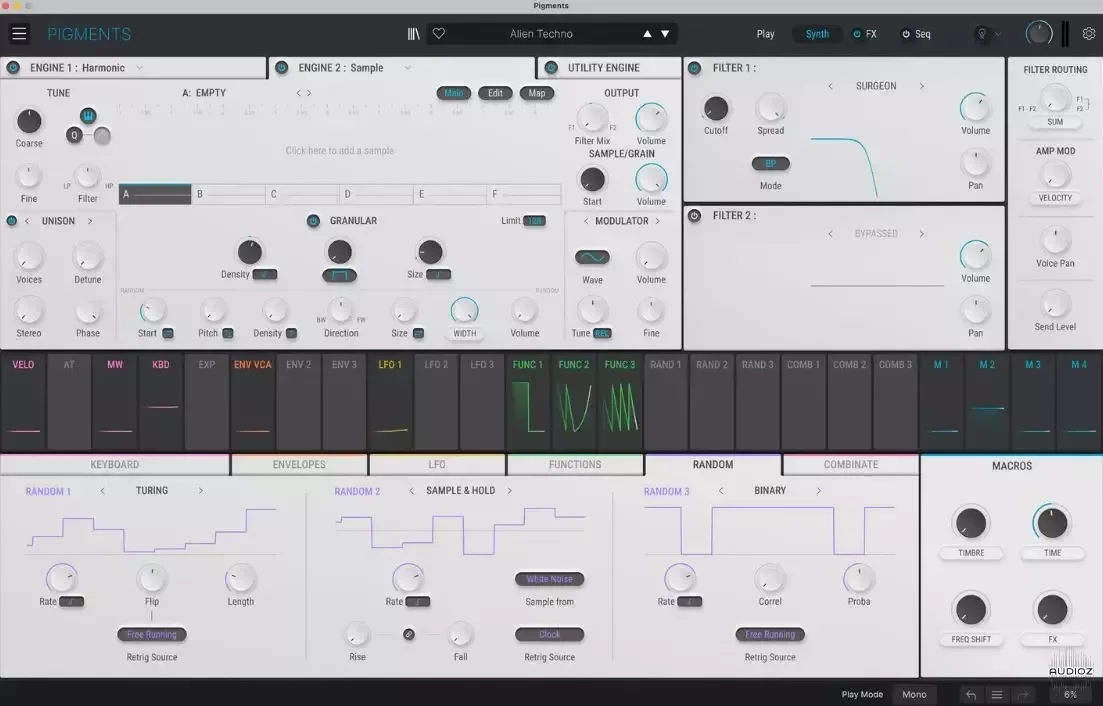Click the granular Limit value field

(x=535, y=221)
